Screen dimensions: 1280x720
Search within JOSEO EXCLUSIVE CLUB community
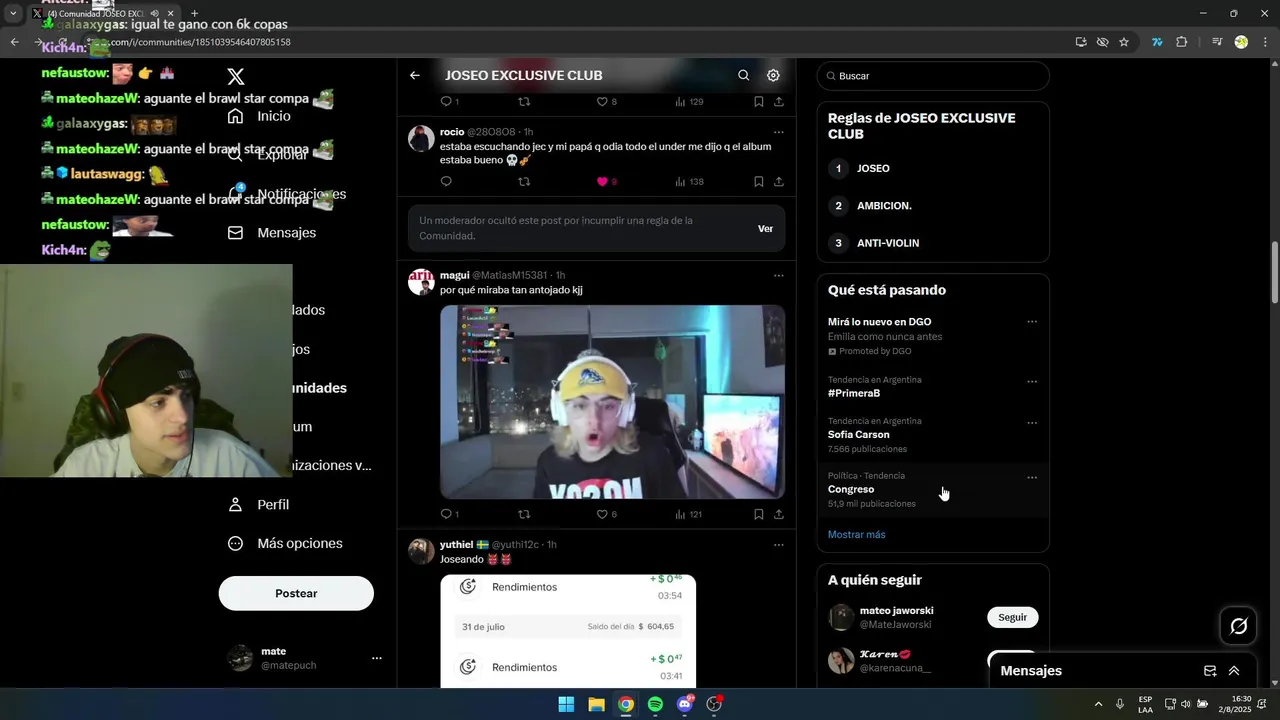(743, 75)
